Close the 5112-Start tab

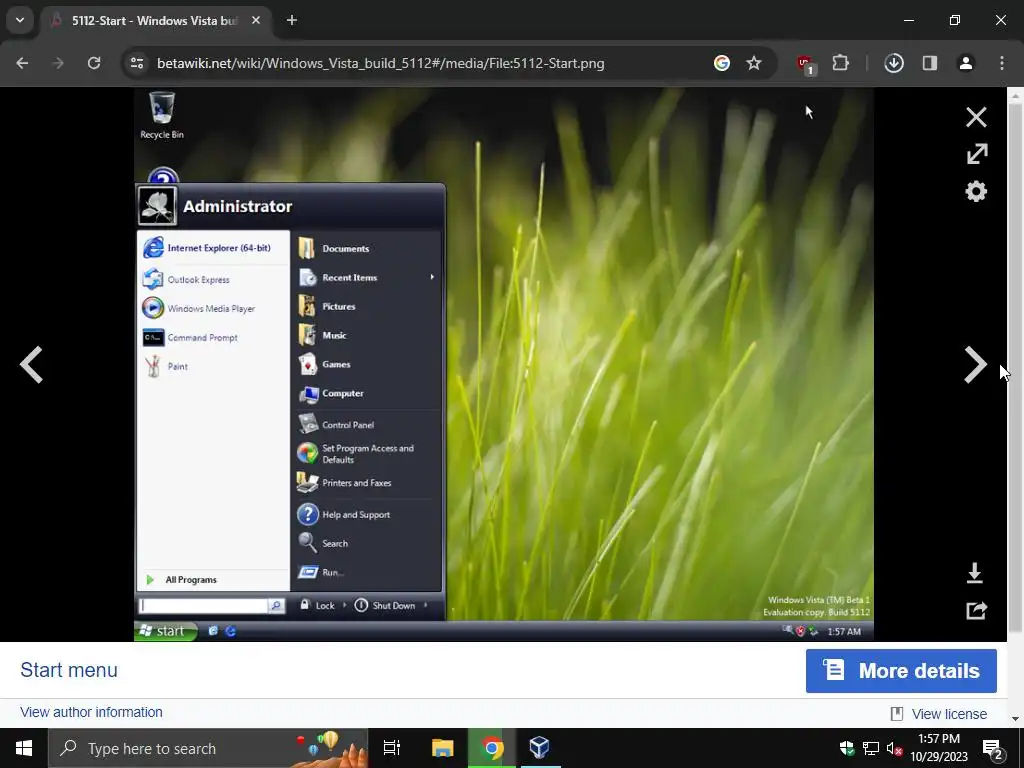click(x=256, y=20)
